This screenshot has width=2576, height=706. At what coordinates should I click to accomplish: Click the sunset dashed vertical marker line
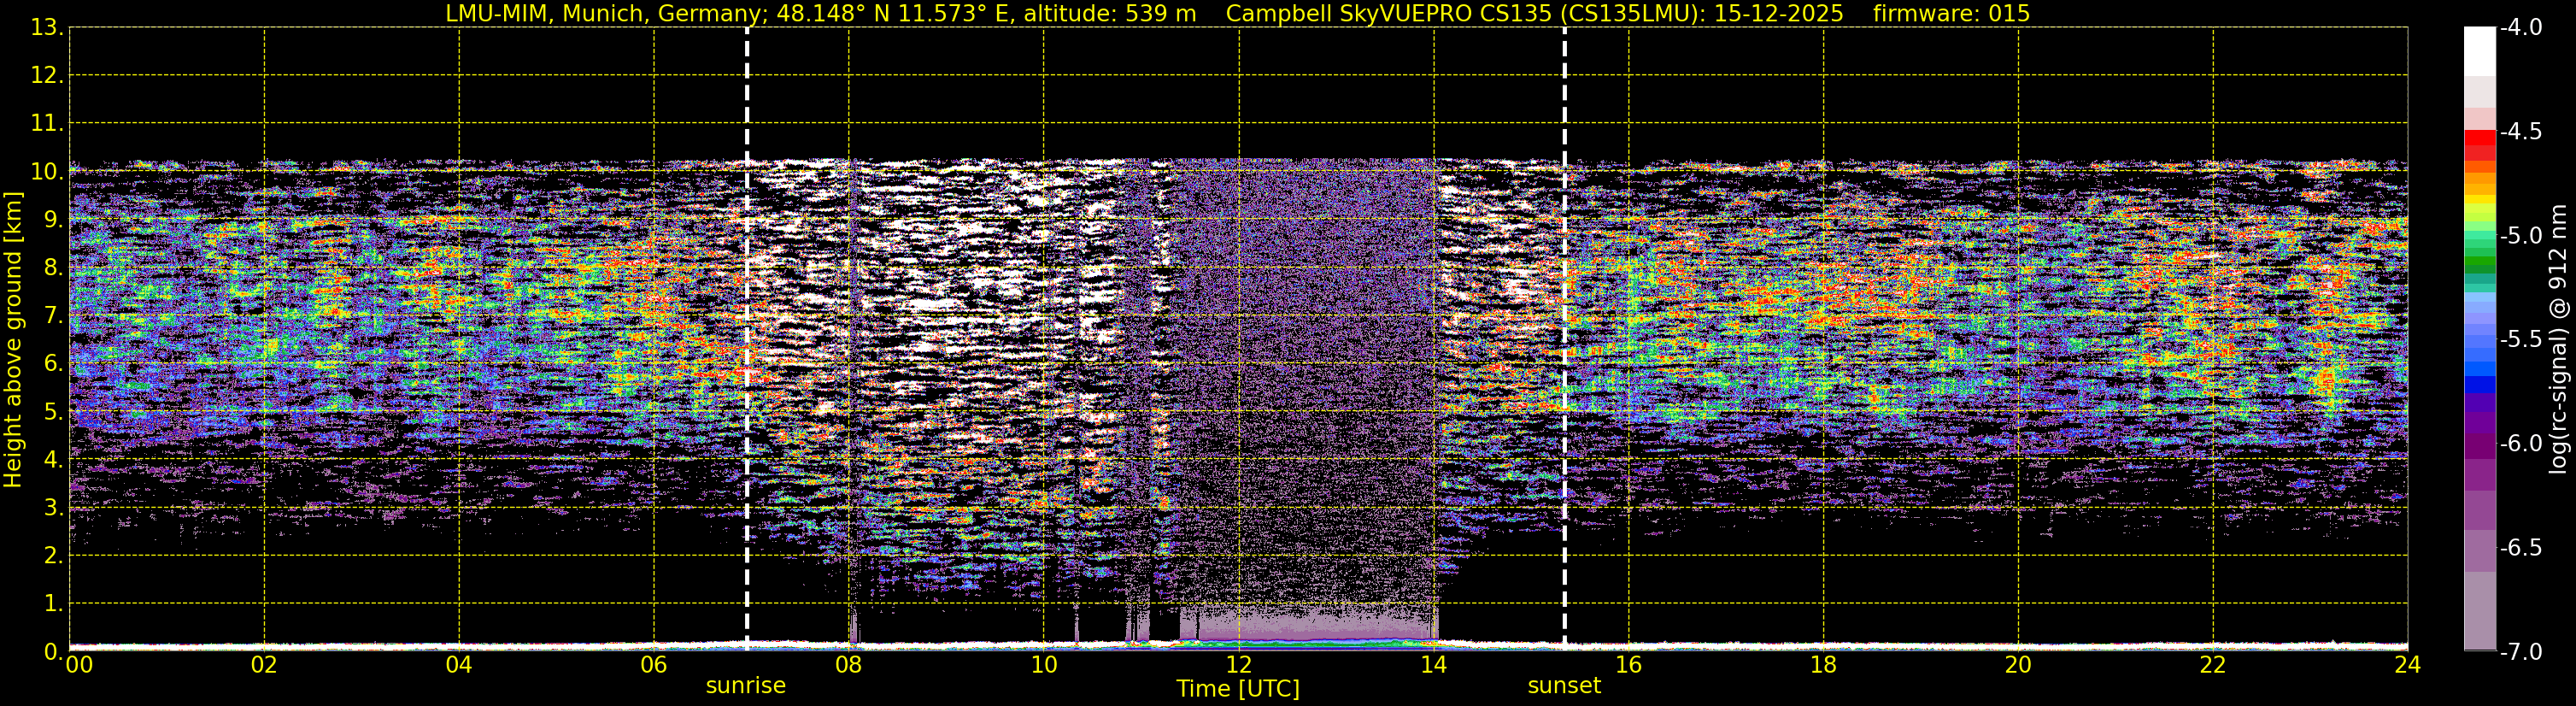click(1565, 336)
